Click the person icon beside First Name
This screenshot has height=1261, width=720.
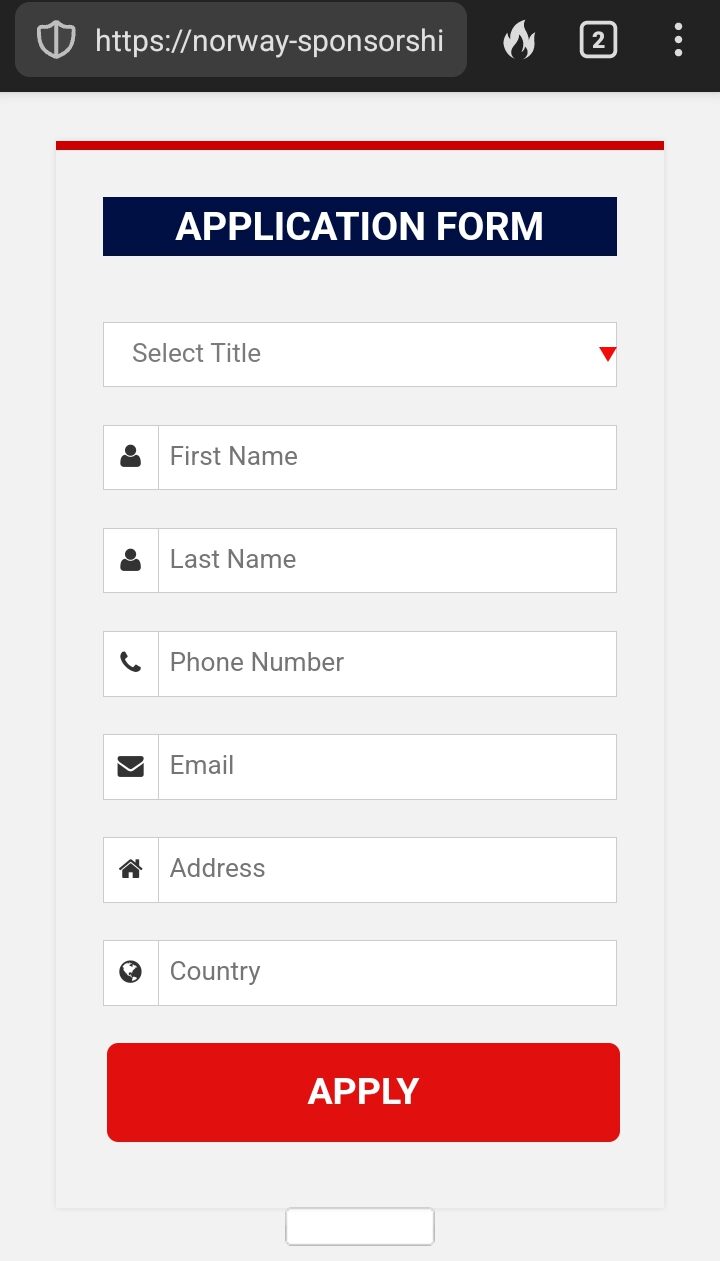(x=131, y=457)
